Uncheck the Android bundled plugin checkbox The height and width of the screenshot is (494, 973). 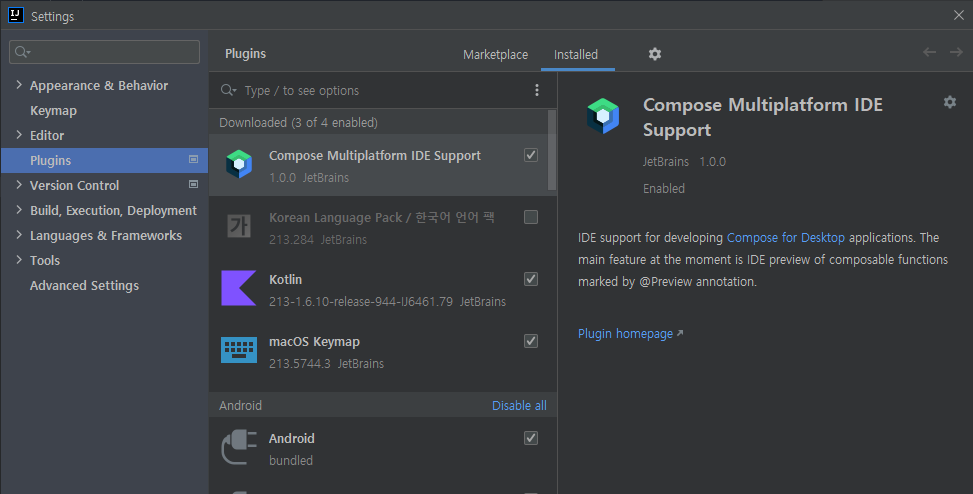tap(531, 438)
